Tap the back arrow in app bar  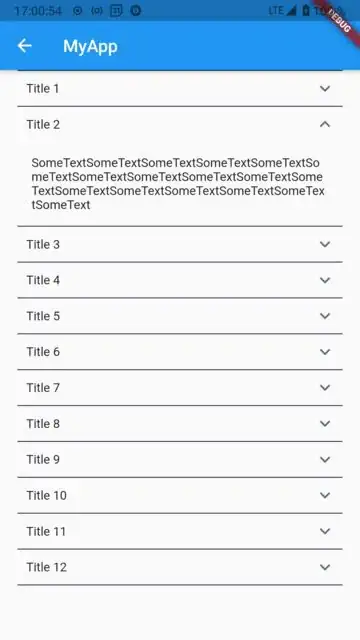pyautogui.click(x=24, y=46)
